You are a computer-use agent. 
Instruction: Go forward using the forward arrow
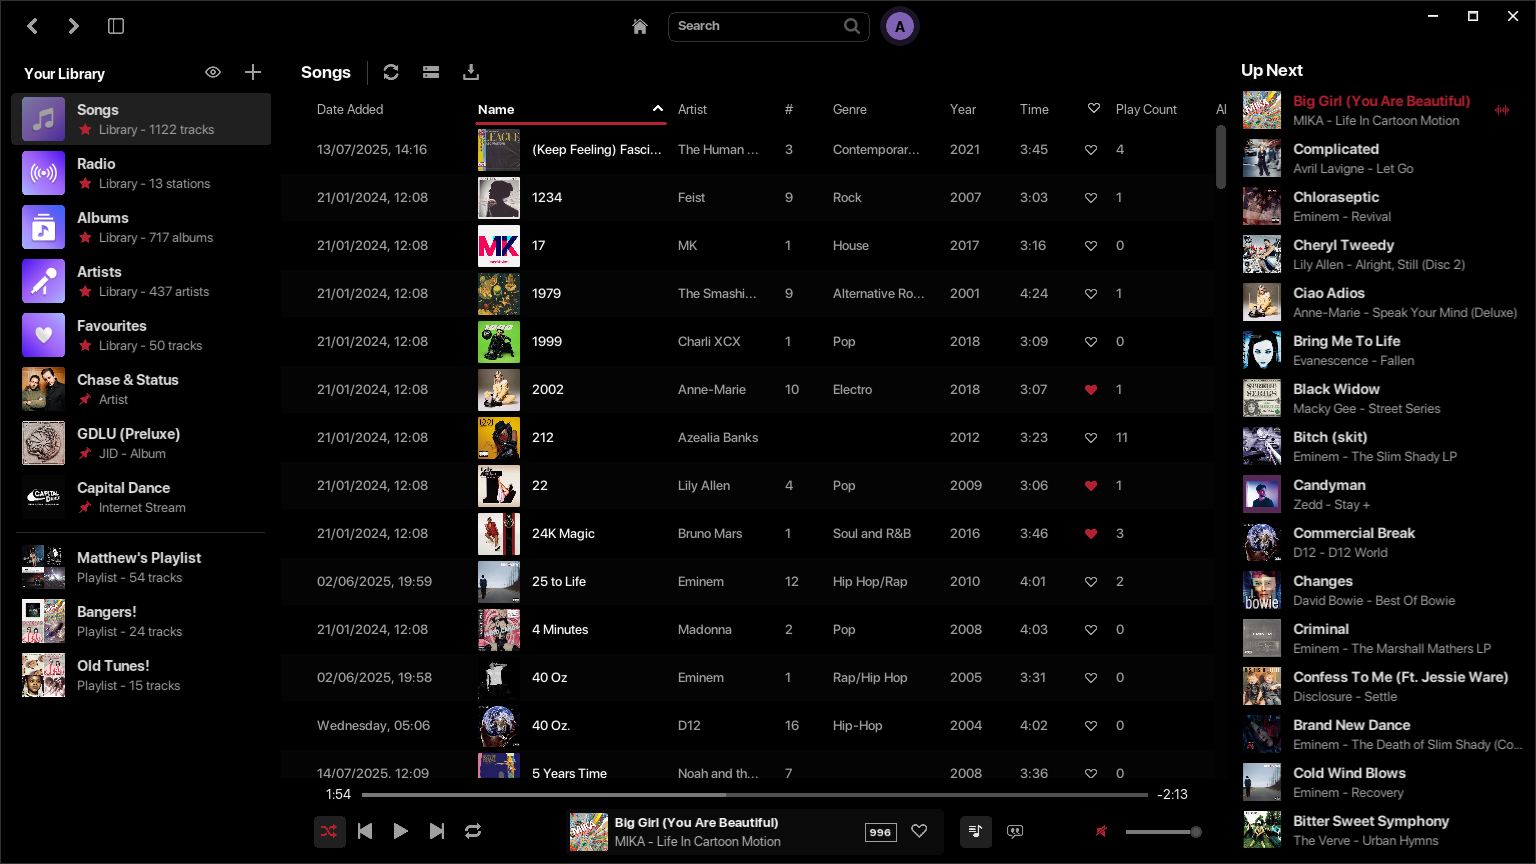point(73,26)
